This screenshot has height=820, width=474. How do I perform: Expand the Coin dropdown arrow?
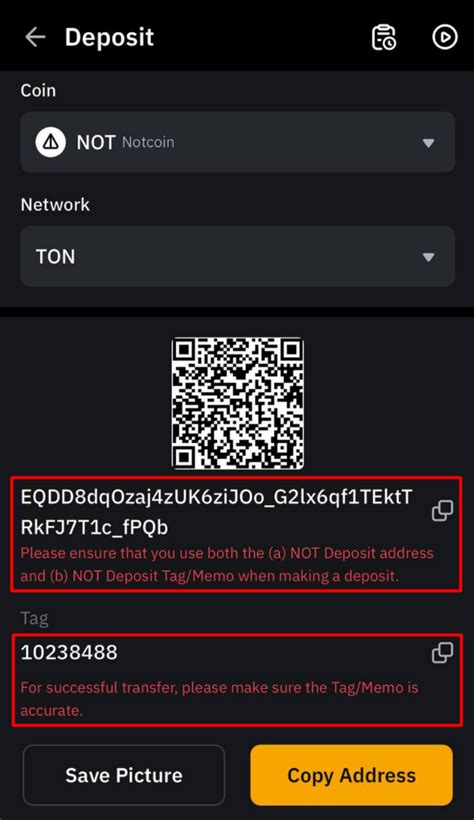[x=428, y=143]
